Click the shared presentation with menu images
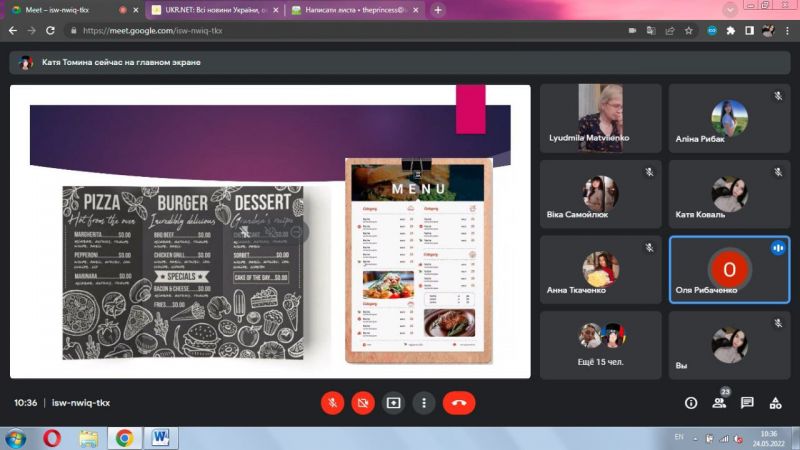This screenshot has height=450, width=800. [x=270, y=232]
